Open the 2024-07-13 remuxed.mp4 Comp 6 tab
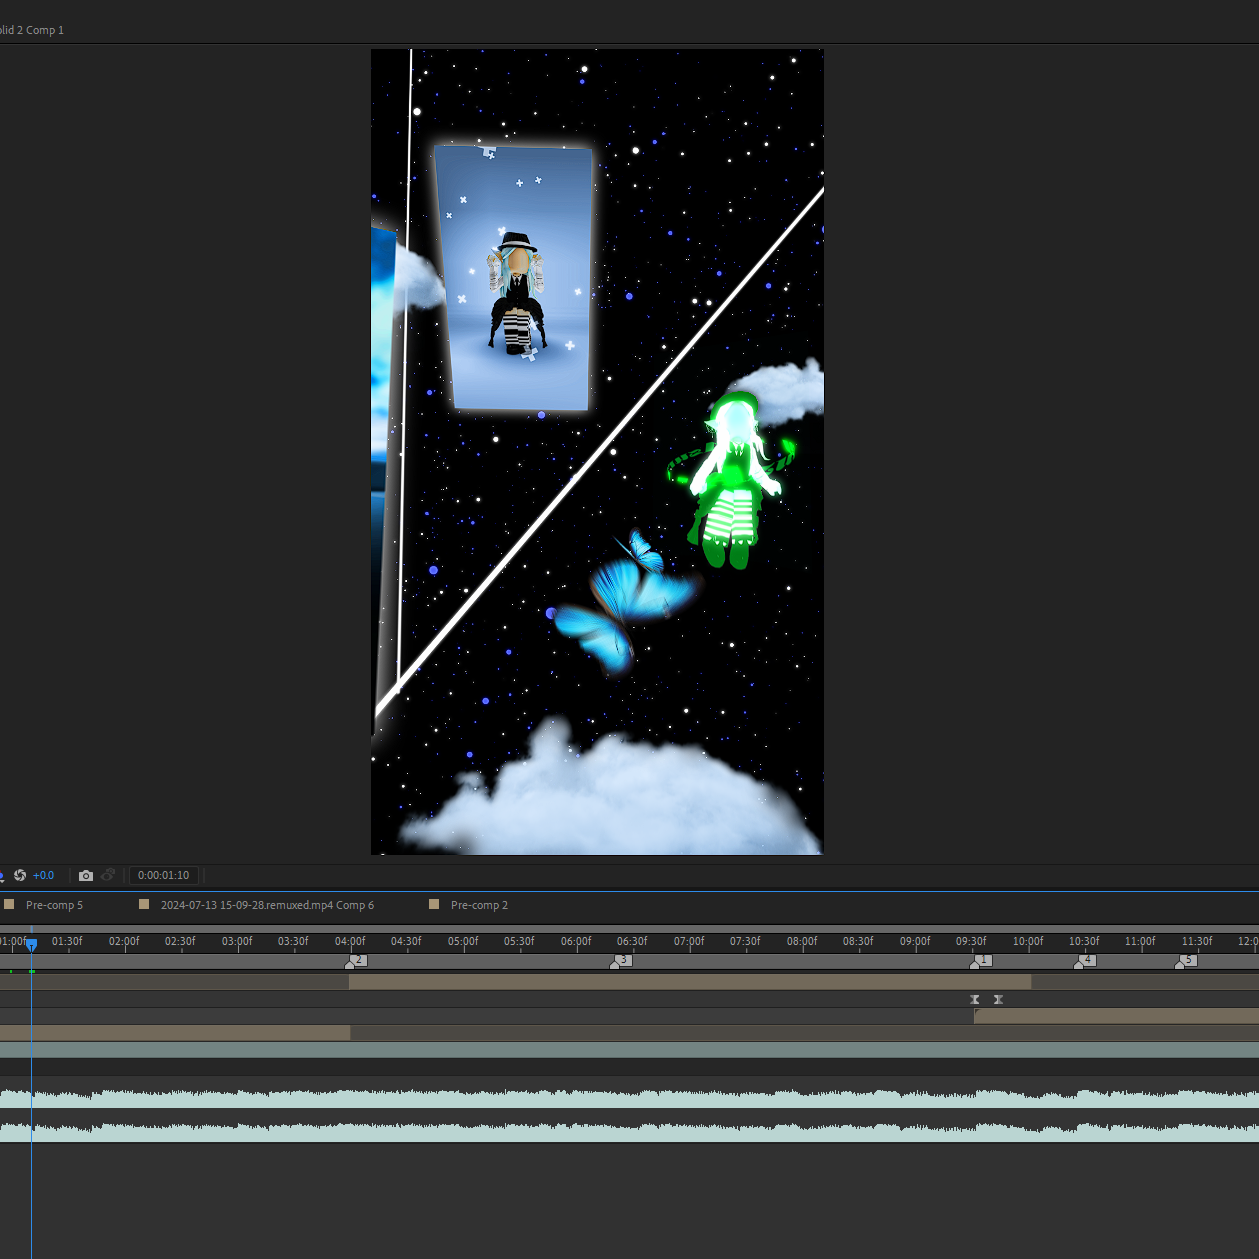 click(267, 905)
